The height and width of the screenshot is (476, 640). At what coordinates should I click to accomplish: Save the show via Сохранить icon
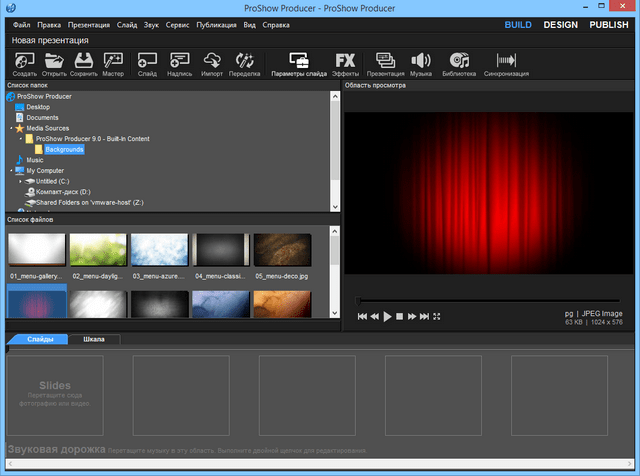point(83,62)
